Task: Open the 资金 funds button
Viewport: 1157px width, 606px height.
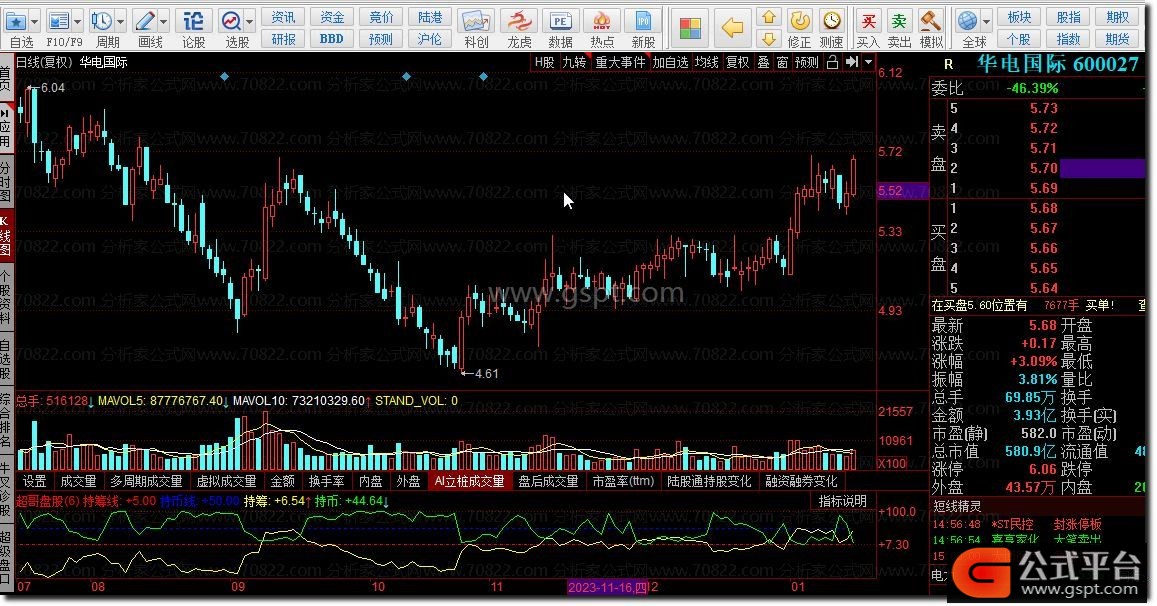Action: (332, 17)
